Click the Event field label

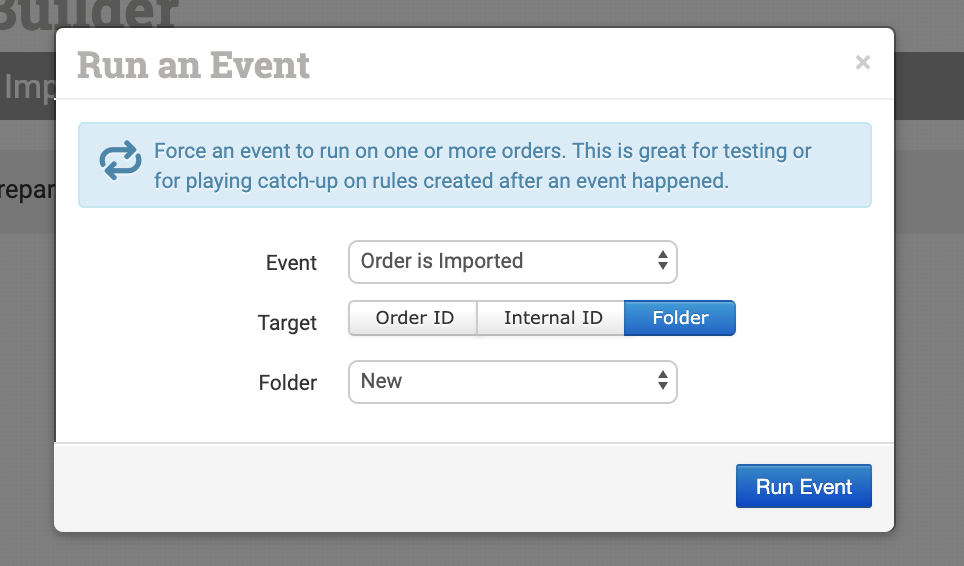291,263
